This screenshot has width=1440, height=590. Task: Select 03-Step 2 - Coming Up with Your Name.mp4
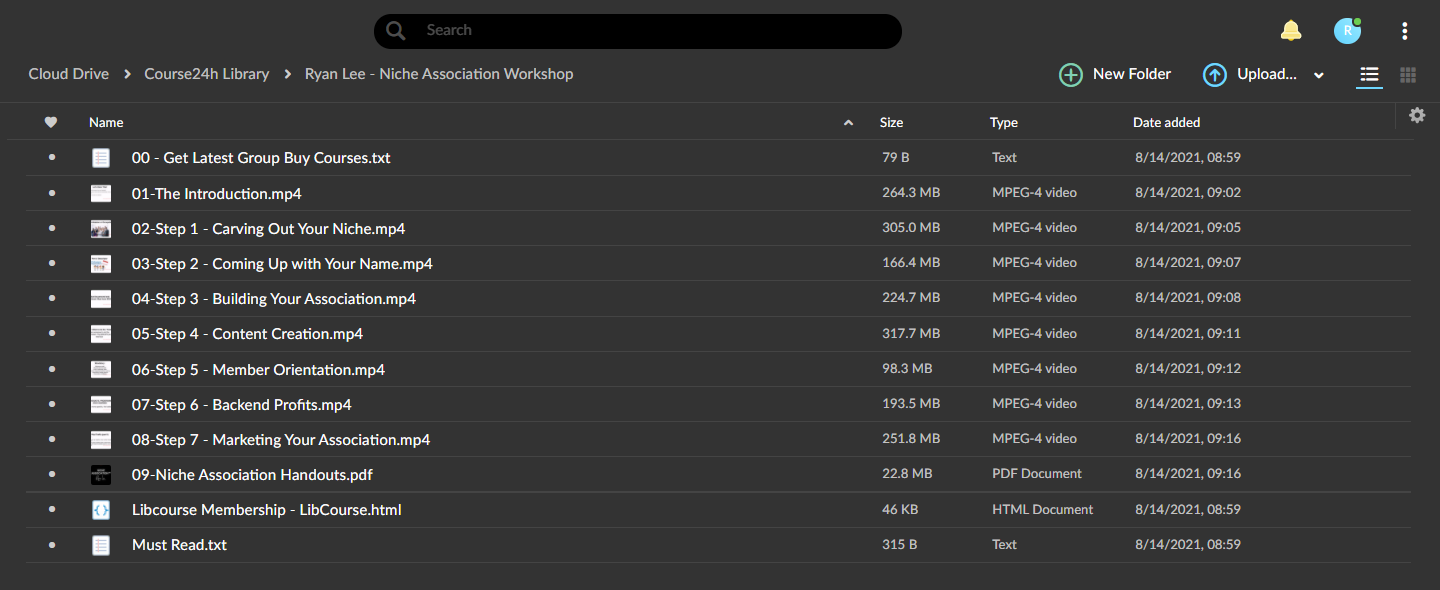point(282,264)
